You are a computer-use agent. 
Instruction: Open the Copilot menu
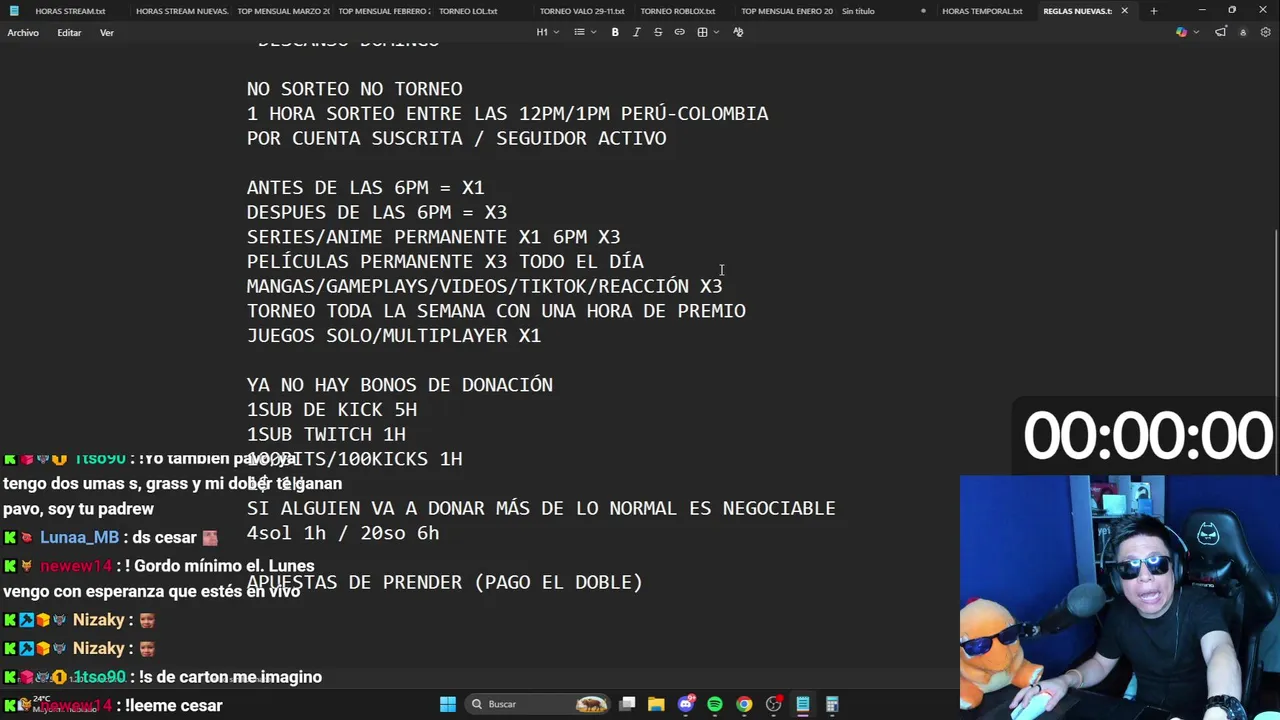tap(1185, 32)
